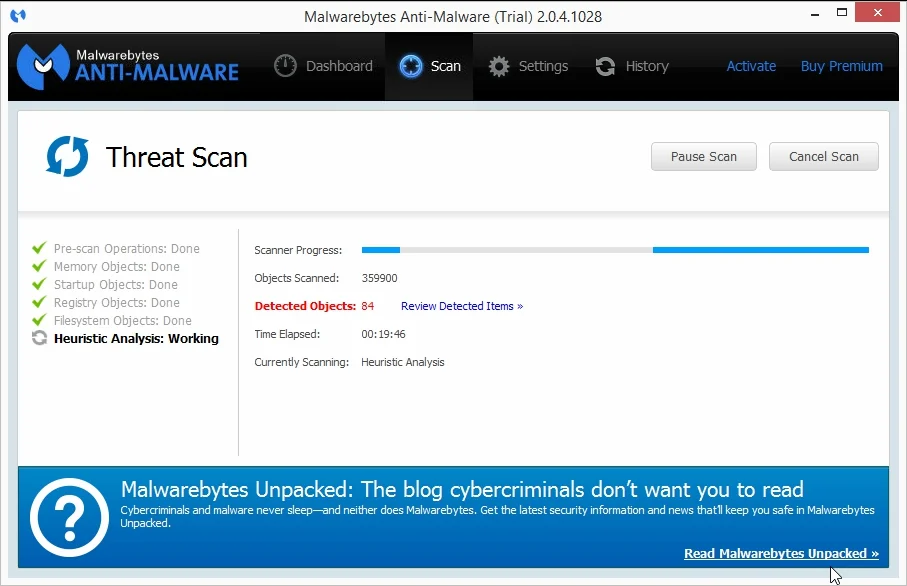Click the blue Threat Scan refresh icon
Screen dimensions: 907x586
67,157
